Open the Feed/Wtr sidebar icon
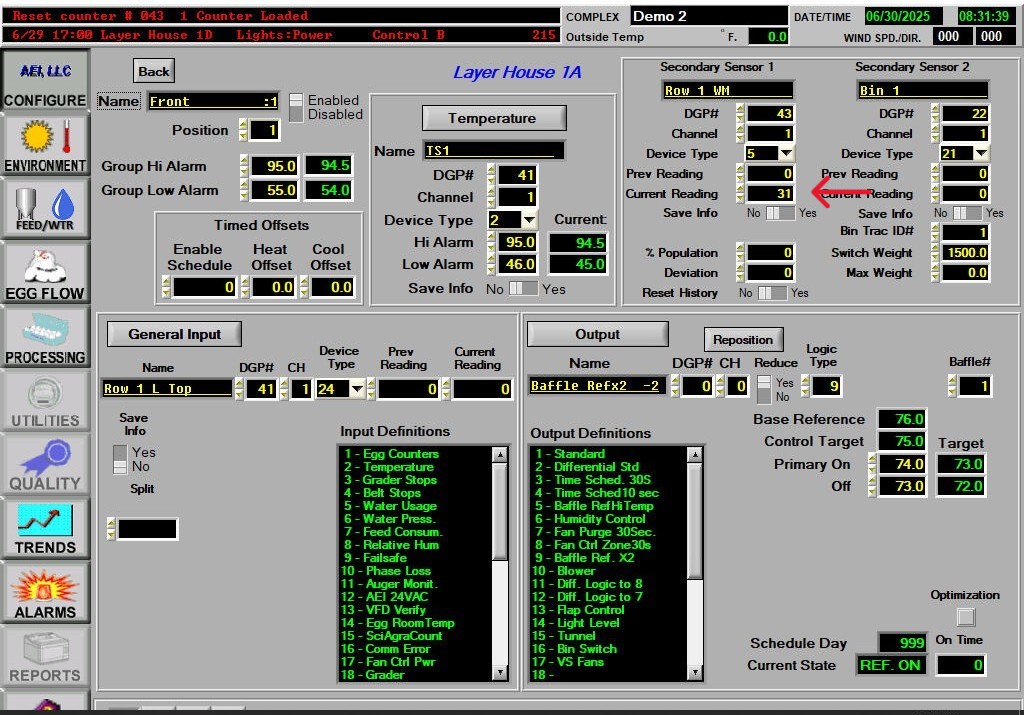 44,209
